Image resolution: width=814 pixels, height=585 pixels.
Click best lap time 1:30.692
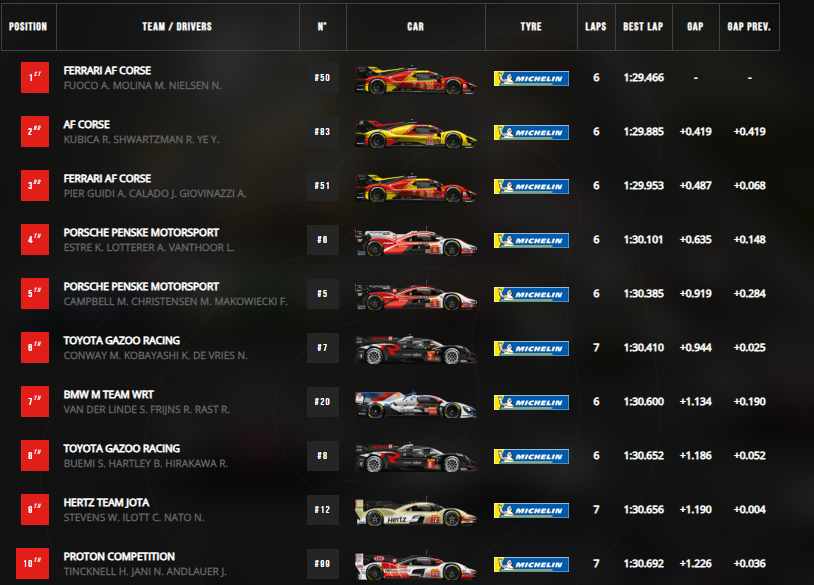644,564
